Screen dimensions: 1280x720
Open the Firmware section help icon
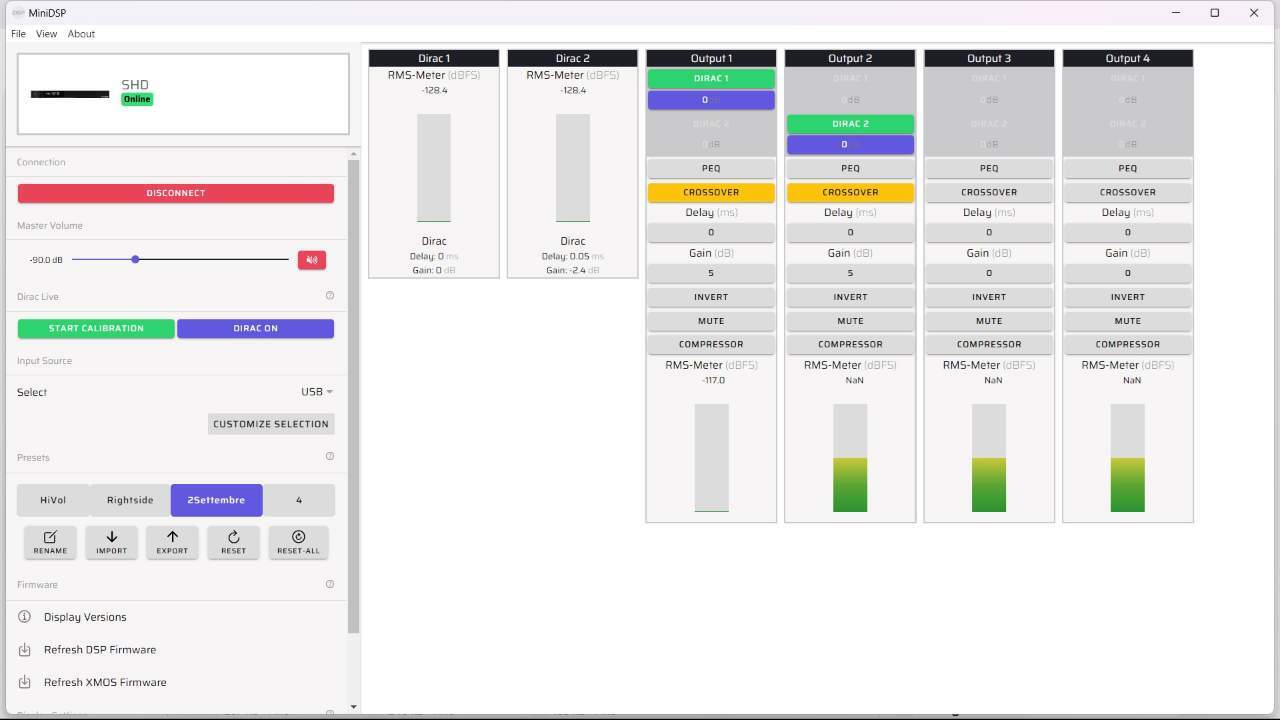point(330,584)
